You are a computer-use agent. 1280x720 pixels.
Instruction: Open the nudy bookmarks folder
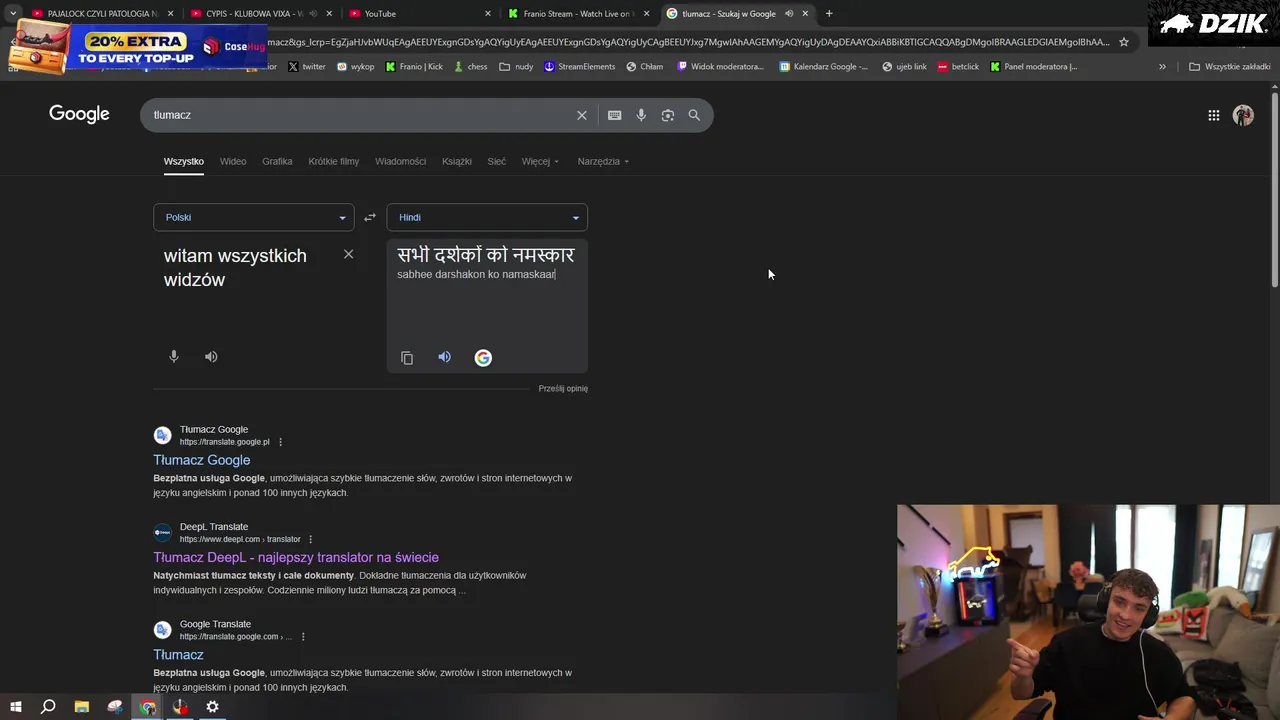tap(516, 67)
